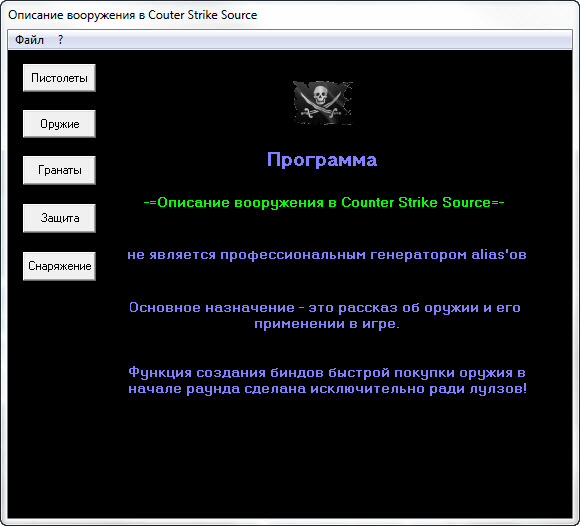Open the Снаряжение section
580x526 pixels.
click(59, 266)
